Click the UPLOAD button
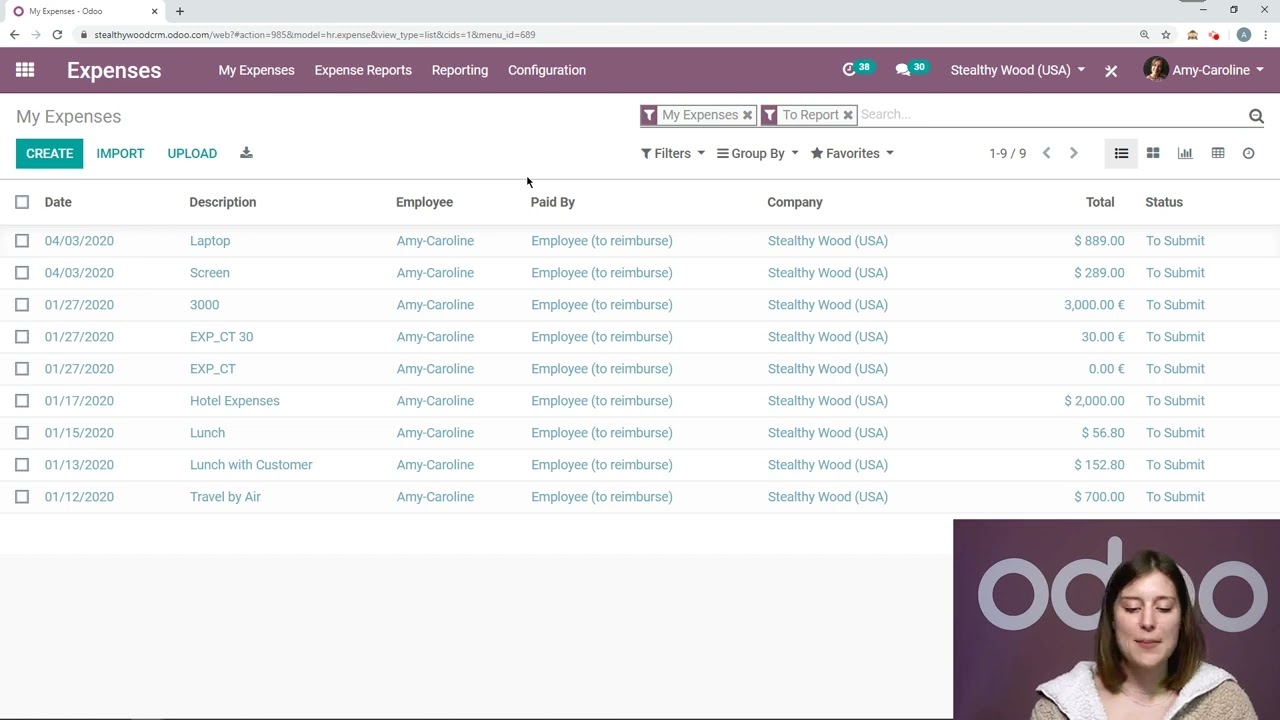Image resolution: width=1280 pixels, height=720 pixels. [x=192, y=153]
